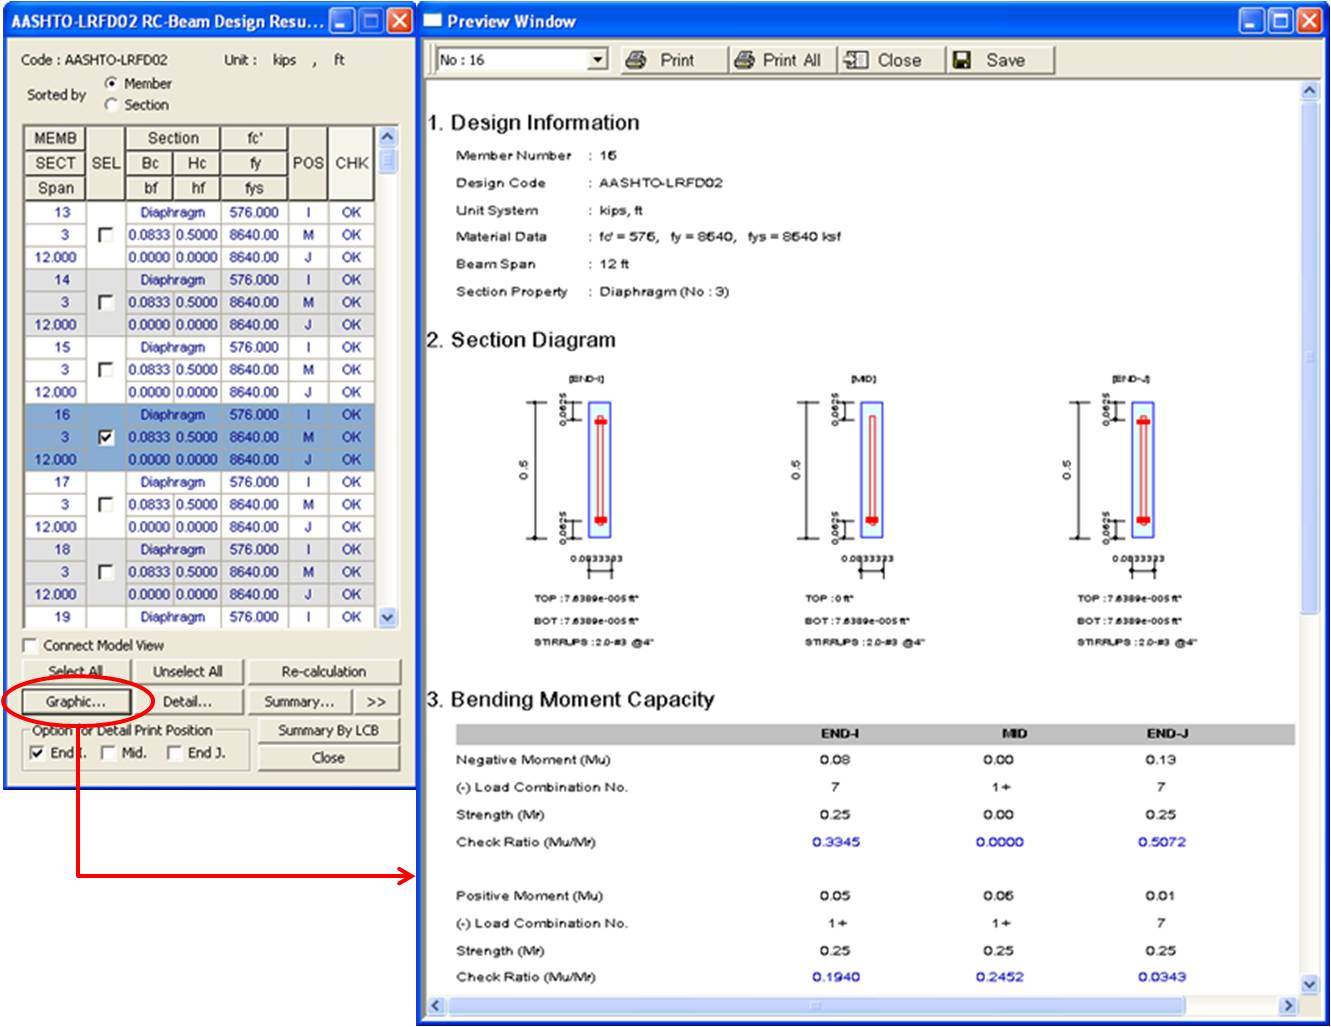This screenshot has width=1331, height=1027.
Task: Check the End J. print position option
Action: (174, 753)
